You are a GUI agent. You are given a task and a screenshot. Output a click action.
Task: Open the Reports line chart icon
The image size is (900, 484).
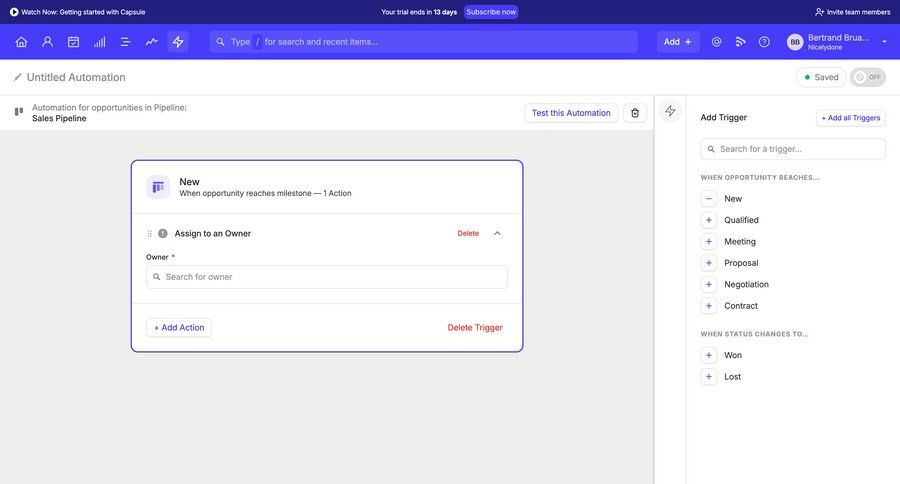point(151,42)
